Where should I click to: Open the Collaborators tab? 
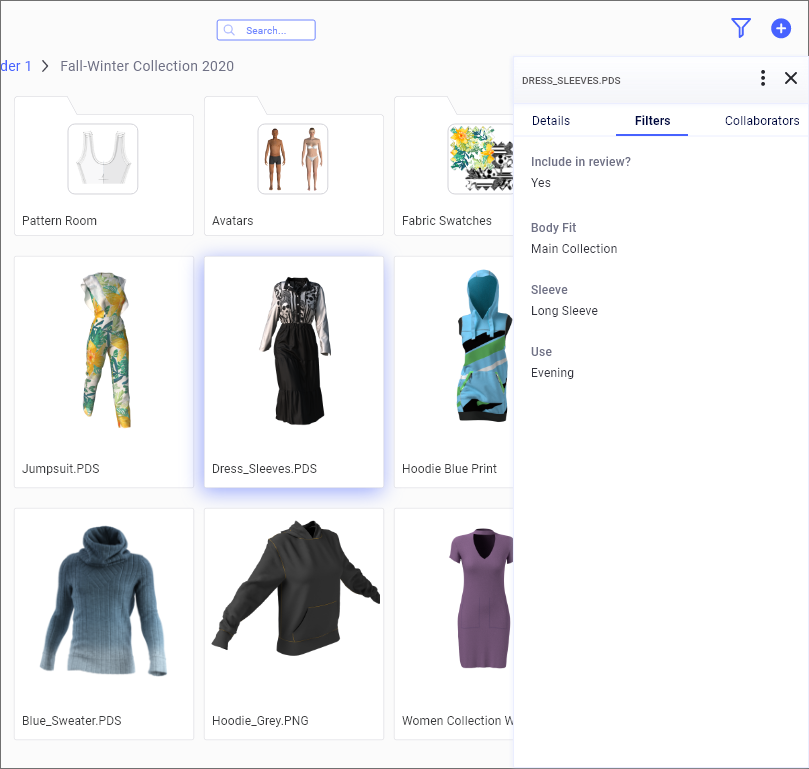[762, 121]
